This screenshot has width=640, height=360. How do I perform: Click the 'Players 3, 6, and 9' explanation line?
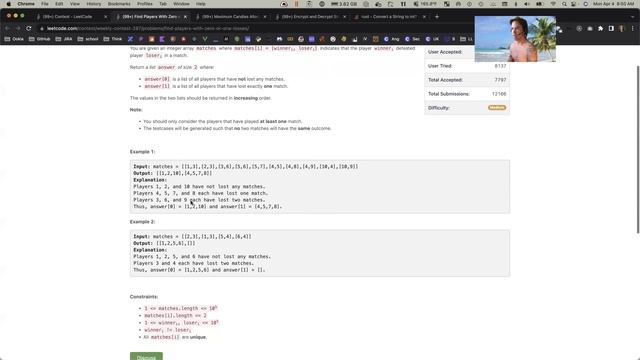pyautogui.click(x=199, y=200)
